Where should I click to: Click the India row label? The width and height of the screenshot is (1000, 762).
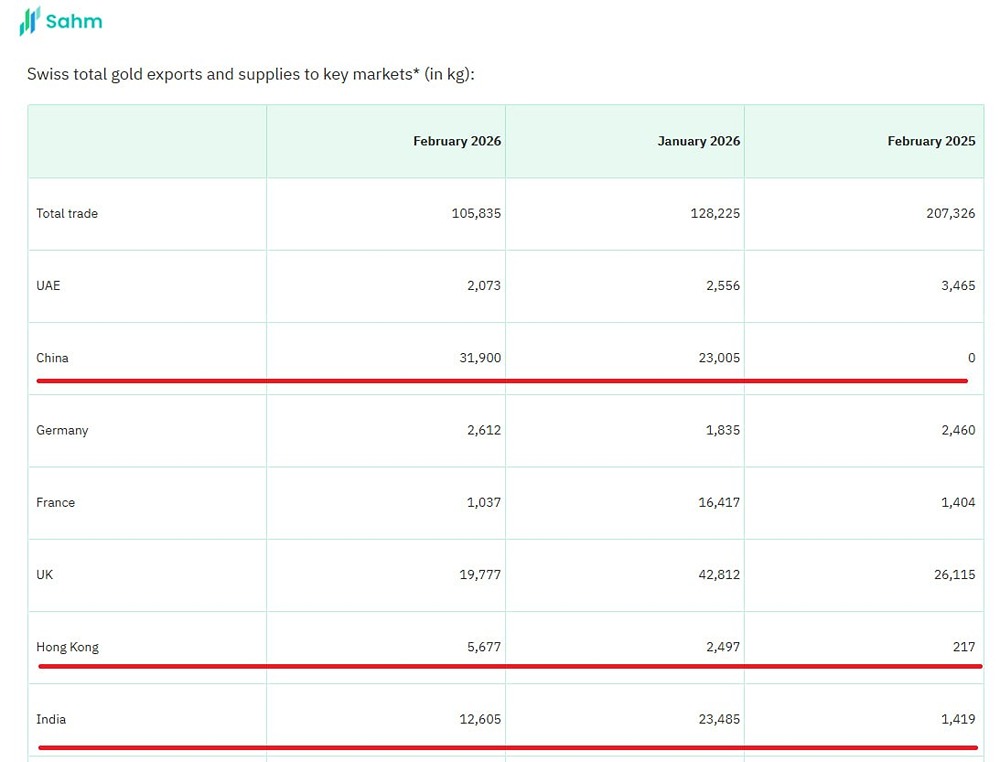click(51, 719)
